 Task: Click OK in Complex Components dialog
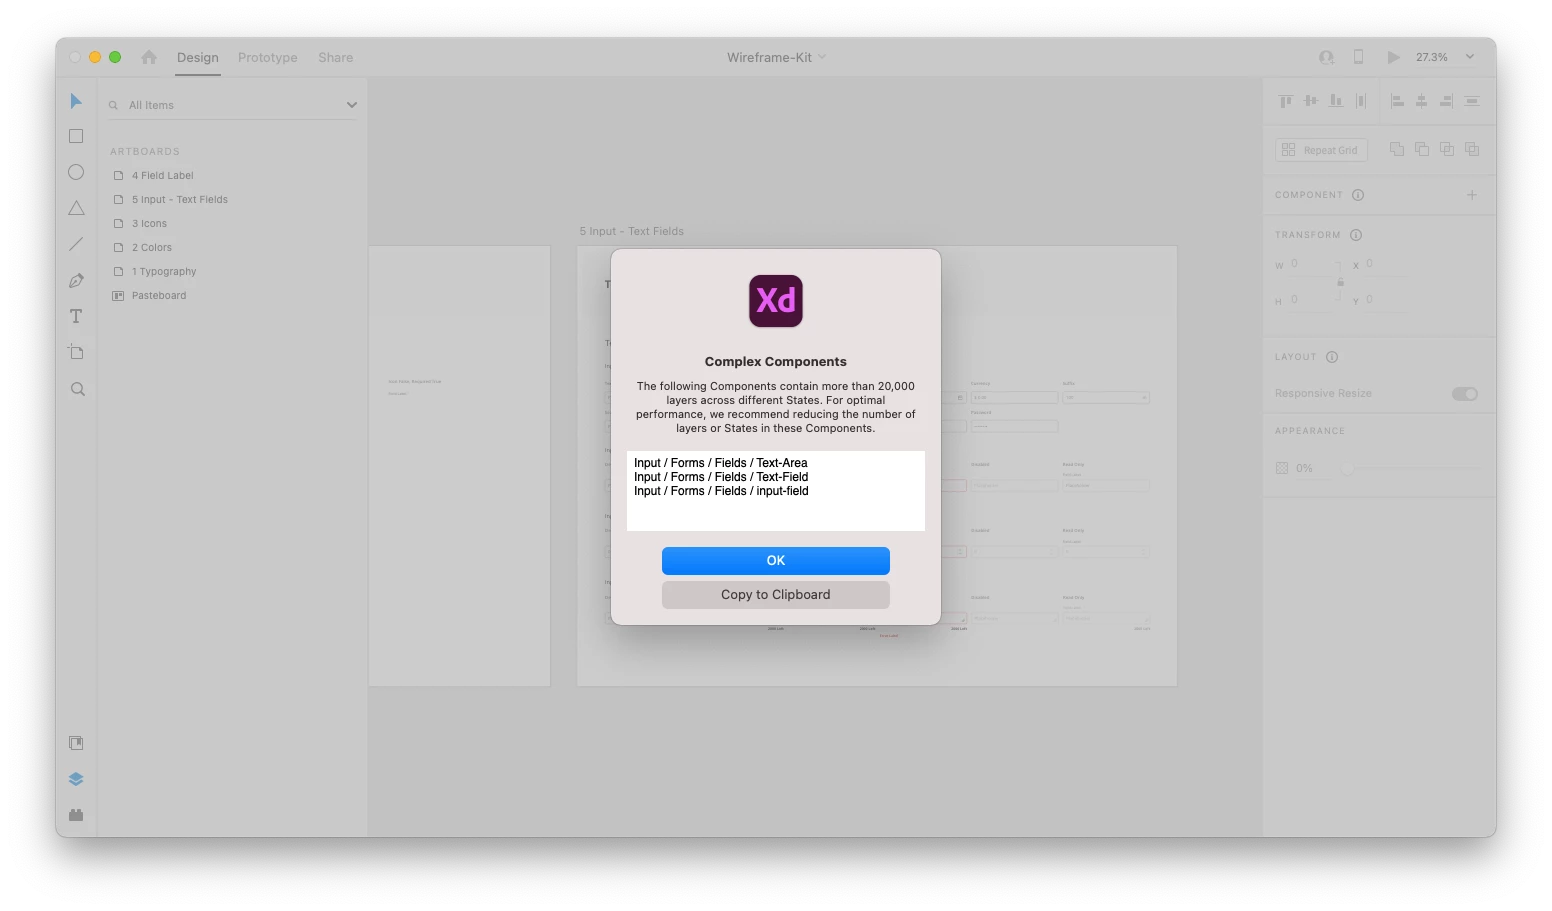[x=776, y=561]
